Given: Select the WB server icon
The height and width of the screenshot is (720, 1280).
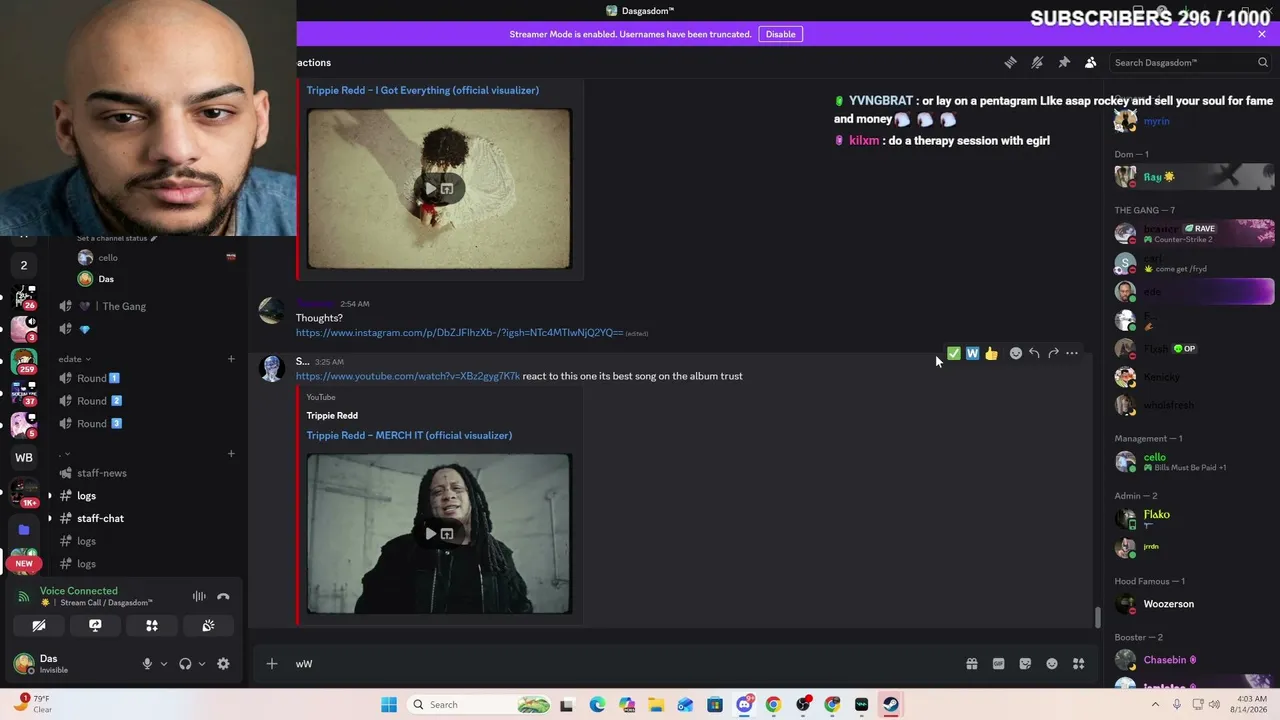Looking at the screenshot, I should pyautogui.click(x=24, y=458).
